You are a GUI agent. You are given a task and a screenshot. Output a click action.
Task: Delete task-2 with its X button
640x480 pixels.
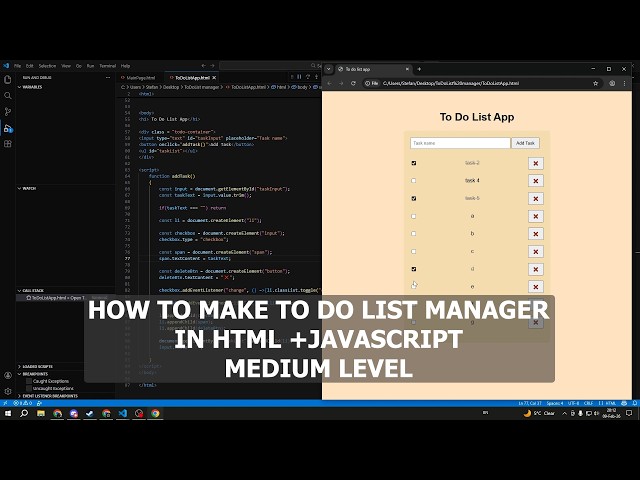pos(536,163)
